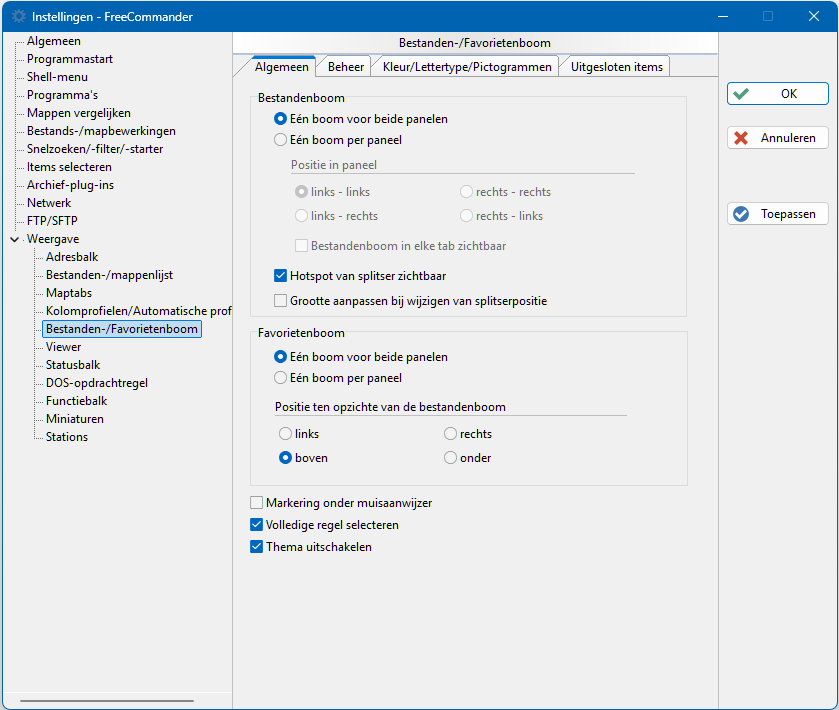This screenshot has height=710, width=839.
Task: Enable Markering onder muisaanwijzer checkbox
Action: [257, 503]
